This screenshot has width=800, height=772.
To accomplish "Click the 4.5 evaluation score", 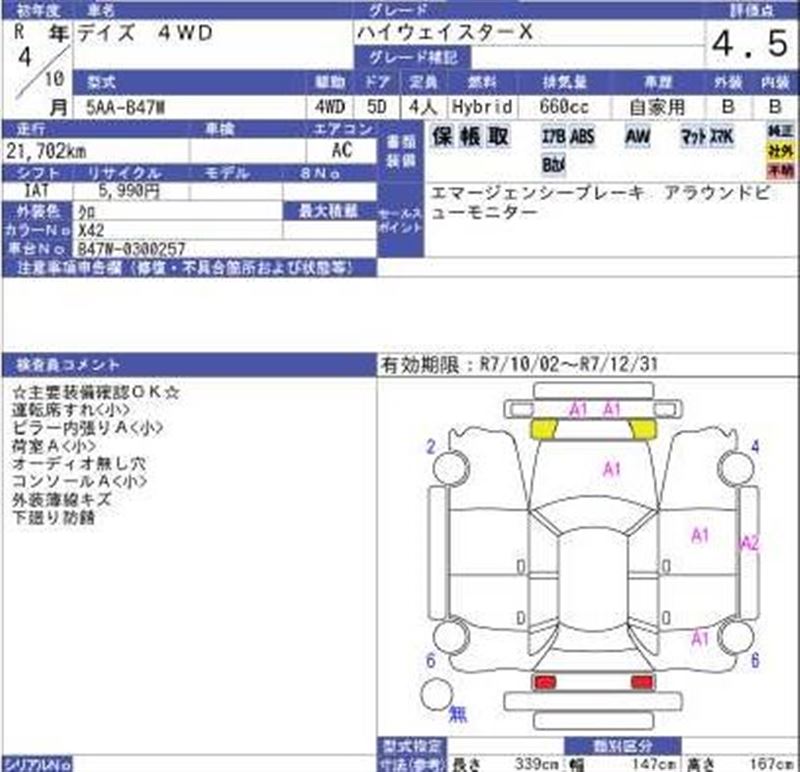I will (x=751, y=43).
